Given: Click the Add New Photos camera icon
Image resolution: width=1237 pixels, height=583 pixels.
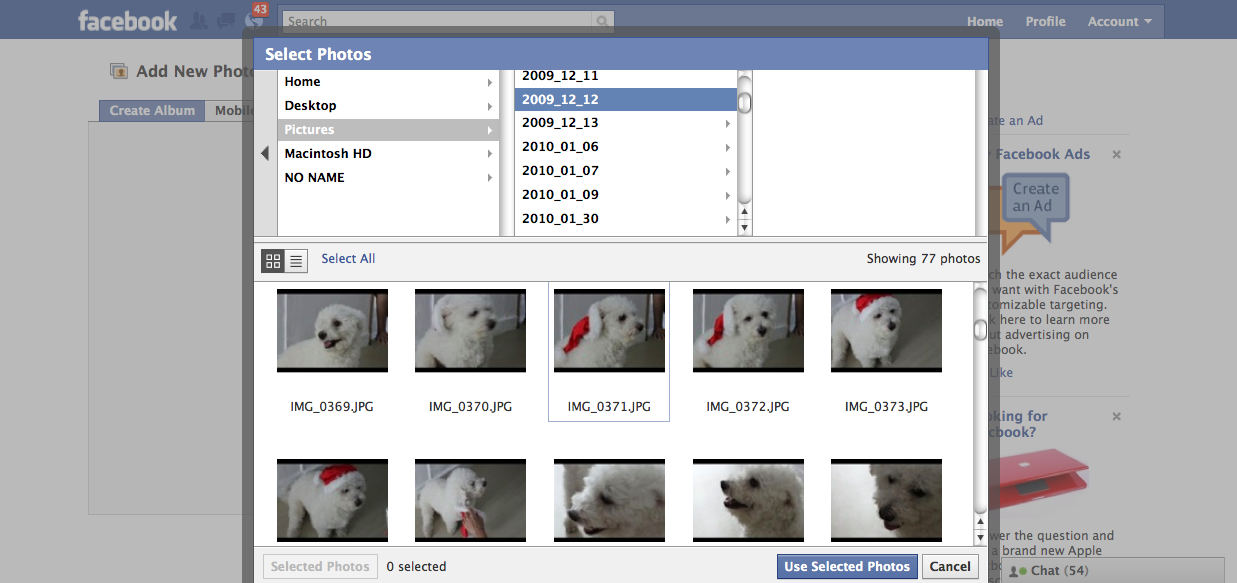Looking at the screenshot, I should tap(119, 70).
